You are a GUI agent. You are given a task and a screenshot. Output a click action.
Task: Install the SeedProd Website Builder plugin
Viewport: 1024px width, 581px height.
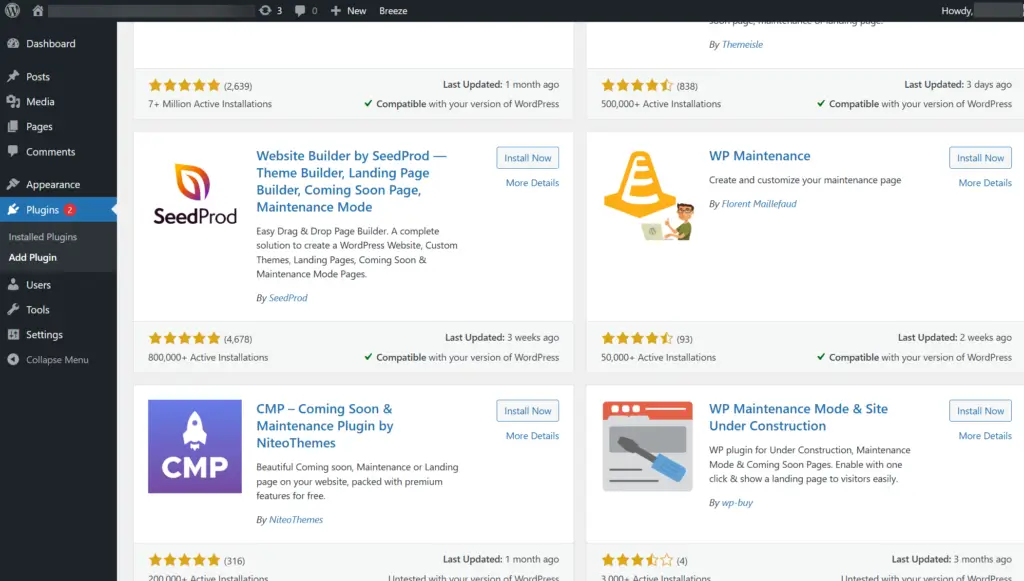527,157
